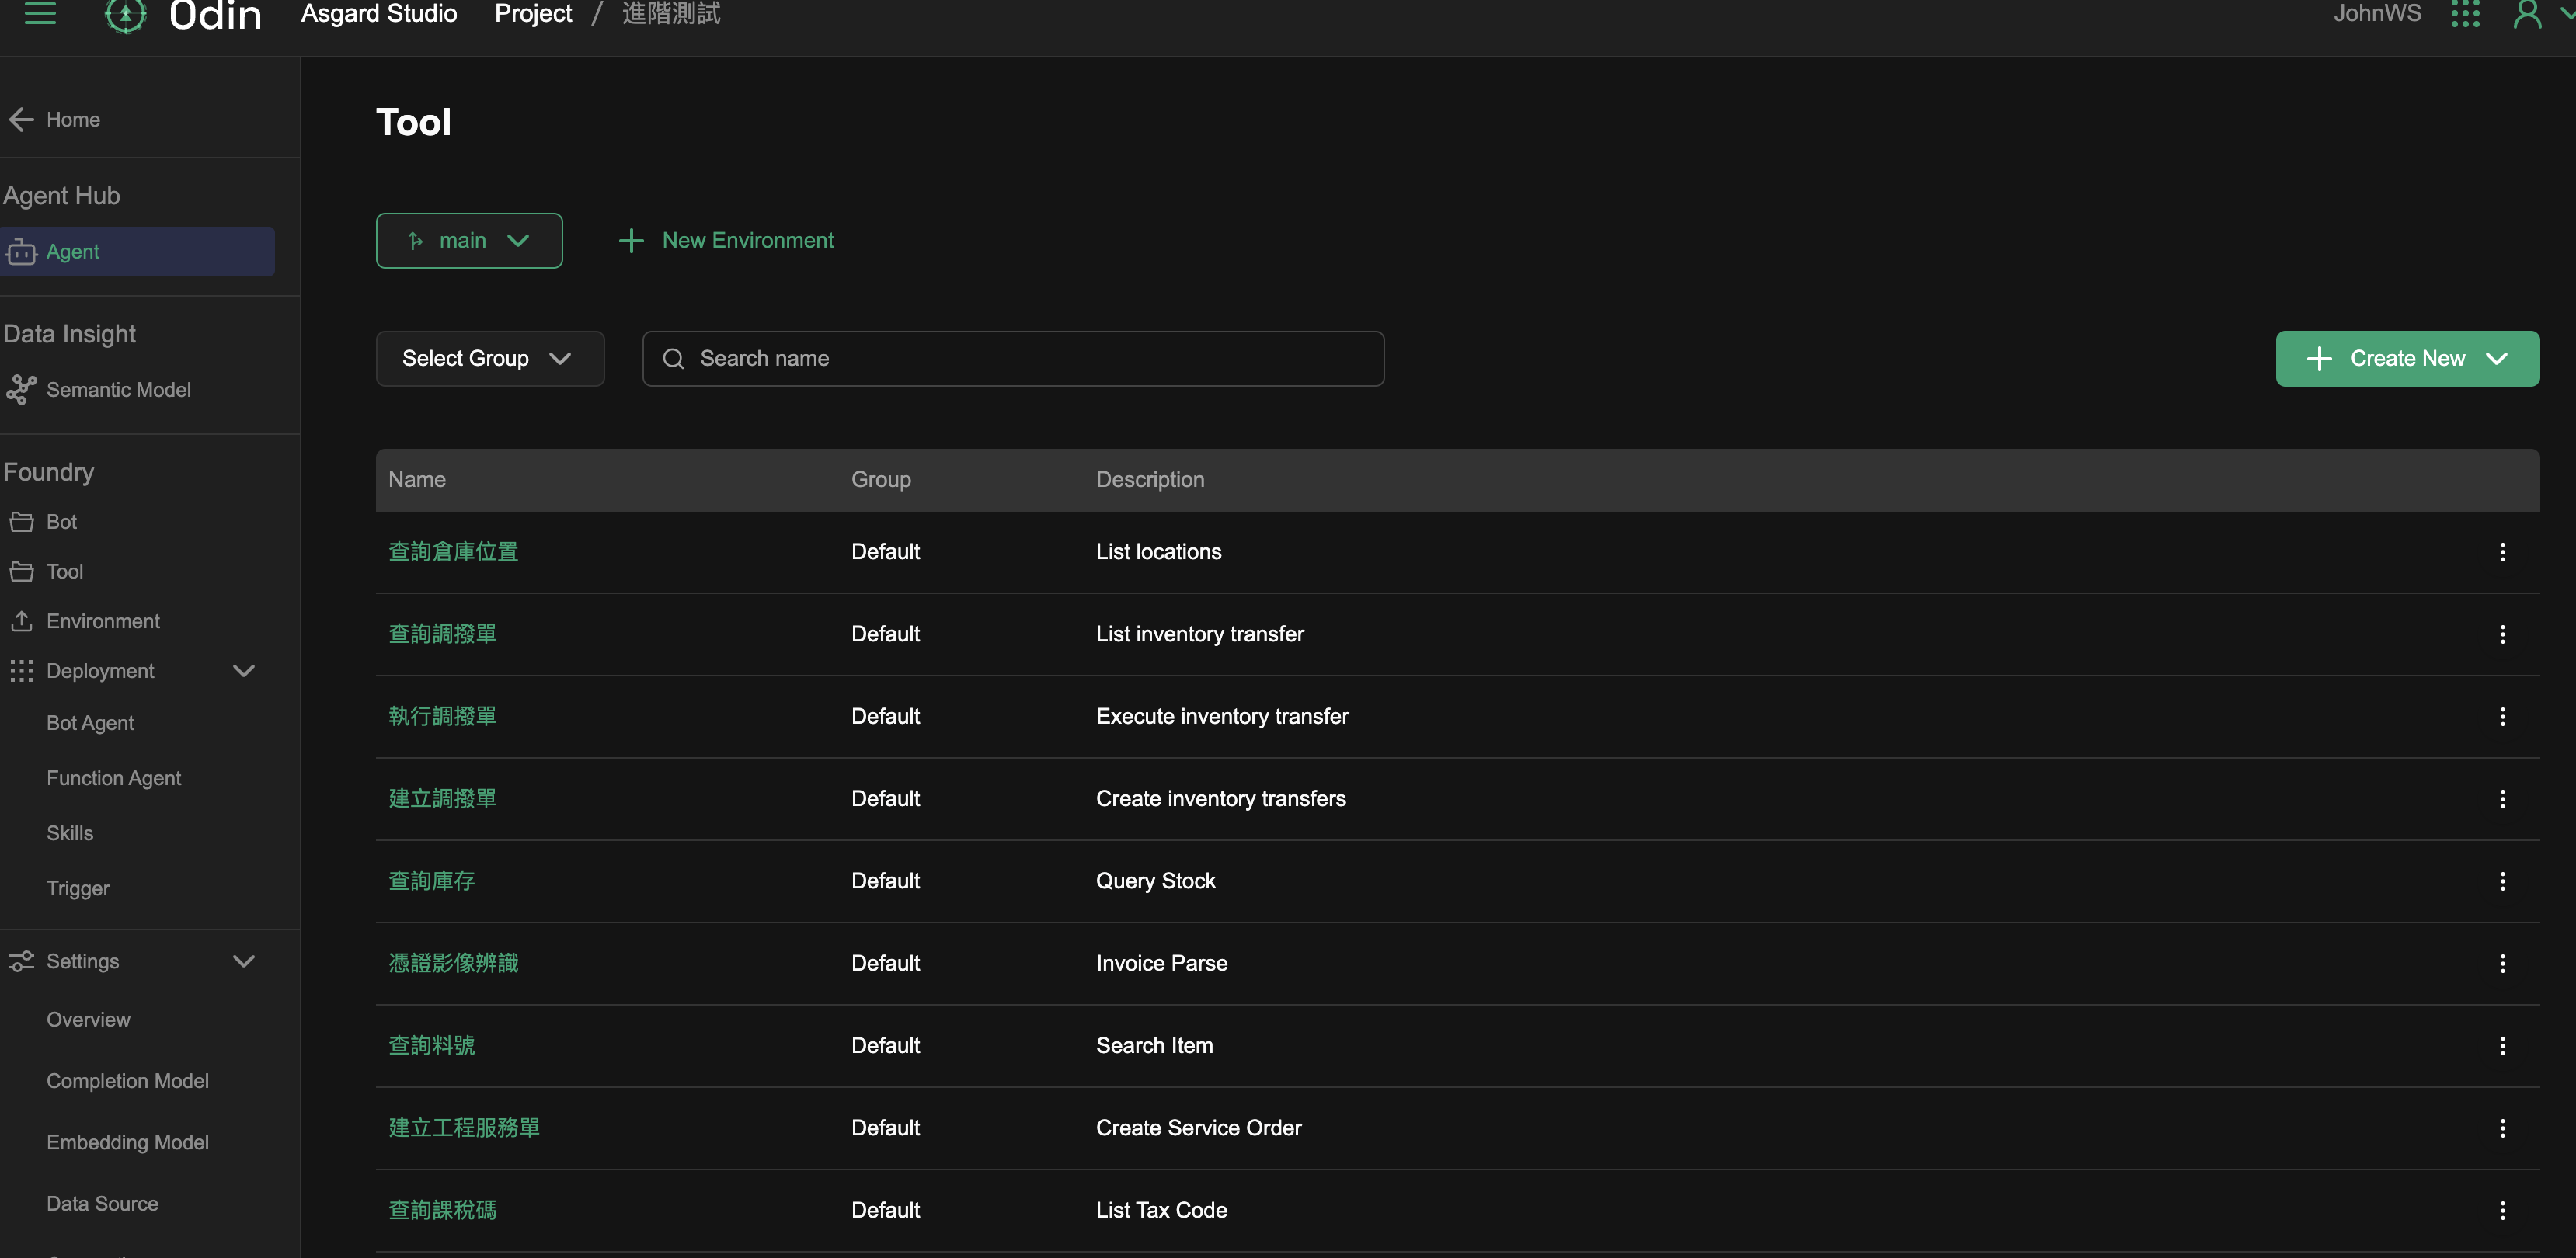
Task: Select Agent in Agent Hub
Action: 72,252
